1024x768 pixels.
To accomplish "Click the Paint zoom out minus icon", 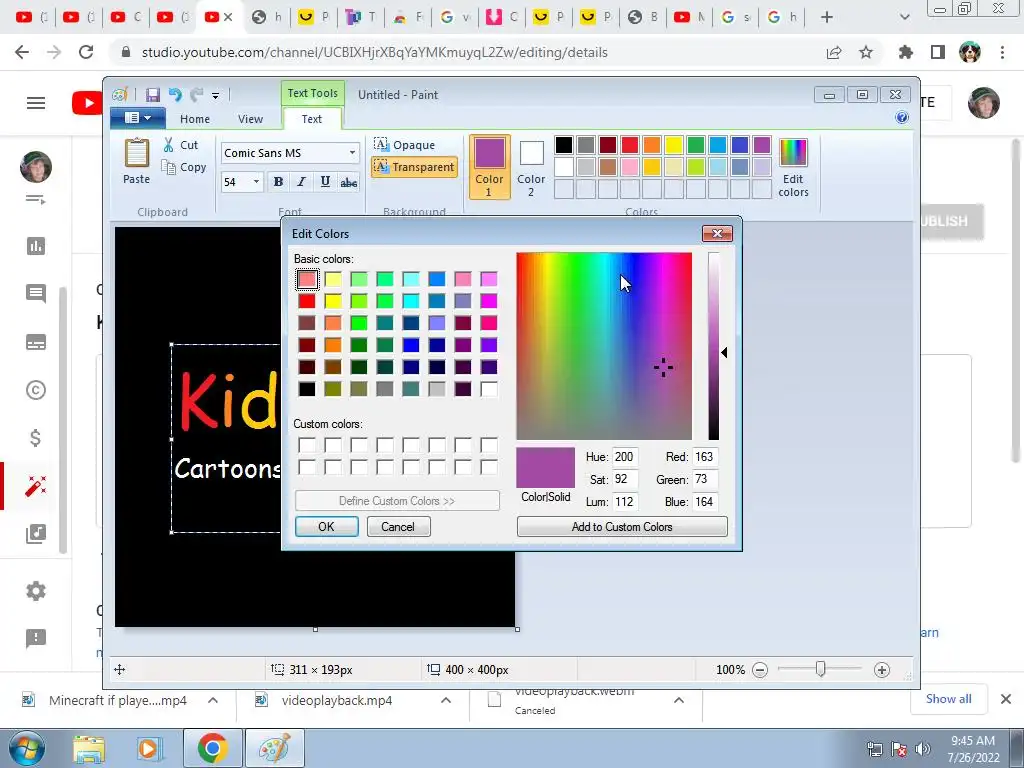I will click(x=760, y=670).
